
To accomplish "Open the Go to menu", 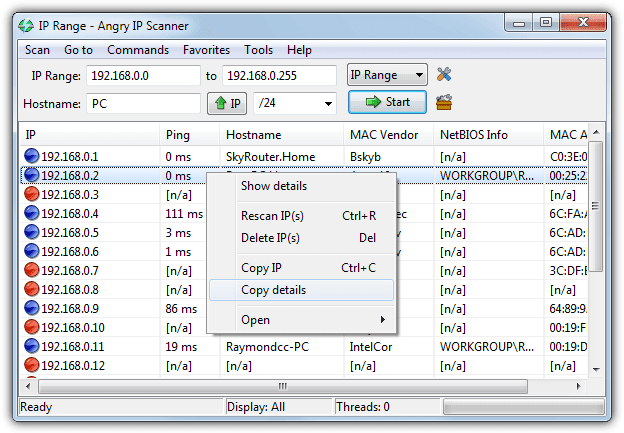I will [x=78, y=50].
